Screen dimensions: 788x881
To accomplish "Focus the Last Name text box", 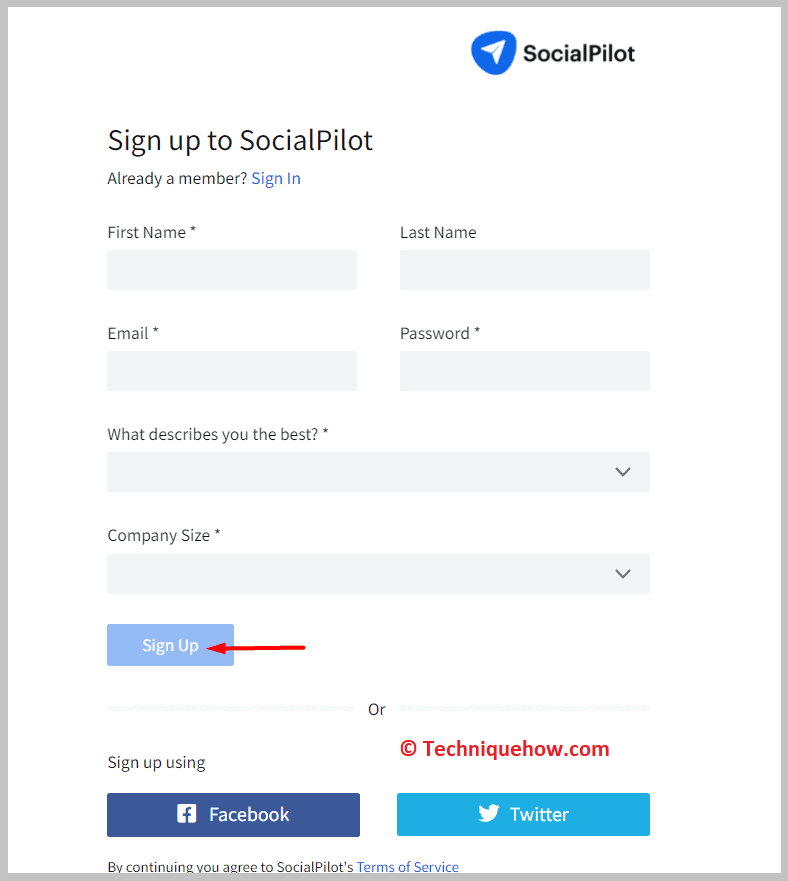I will coord(524,270).
